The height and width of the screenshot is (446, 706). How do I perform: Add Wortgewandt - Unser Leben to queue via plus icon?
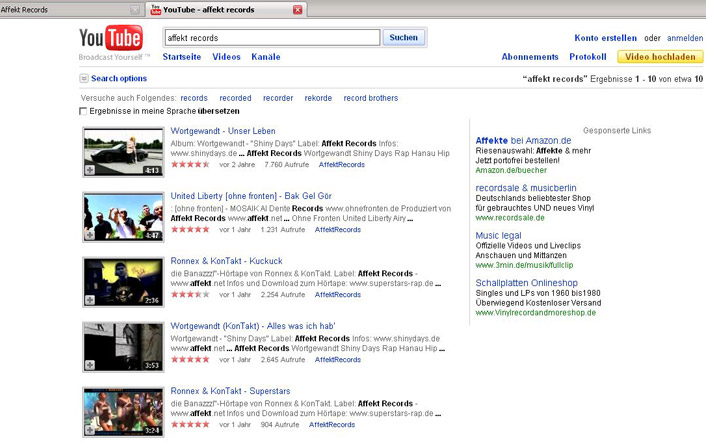90,170
